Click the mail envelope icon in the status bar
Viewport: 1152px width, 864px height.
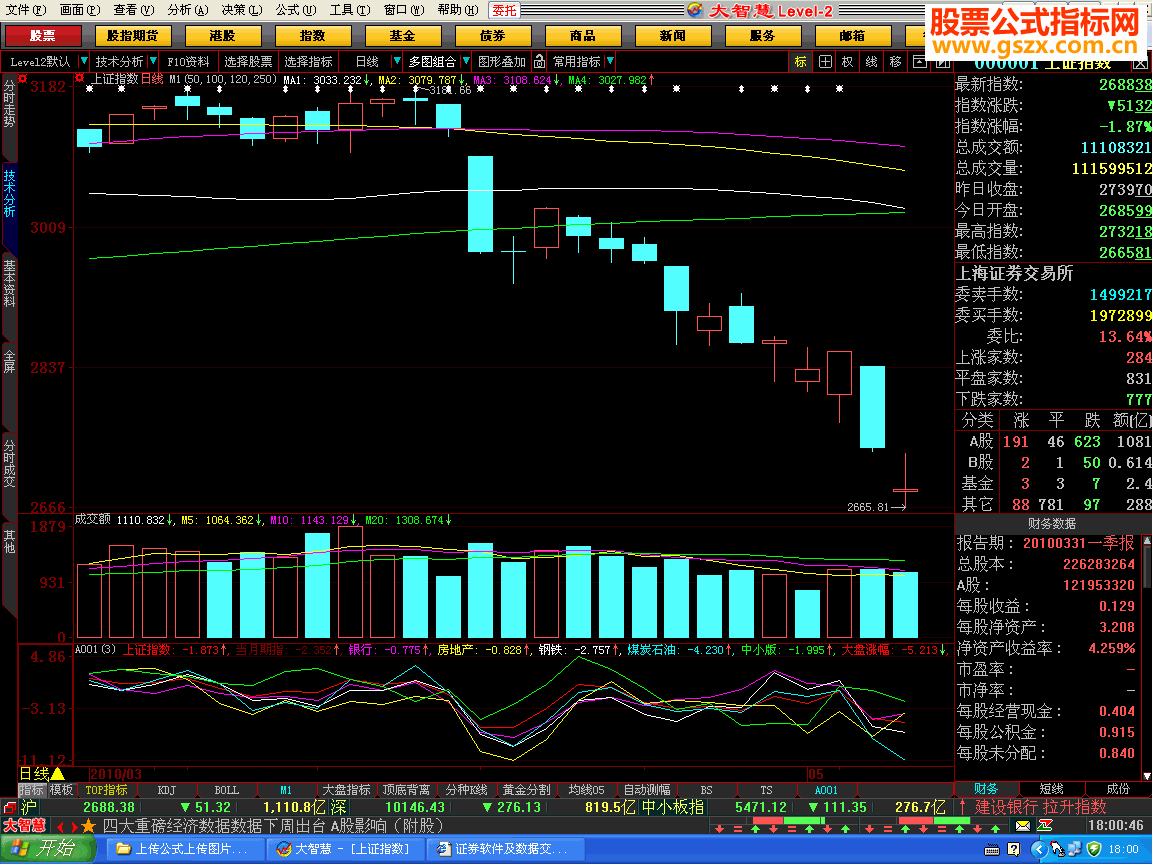coord(1023,826)
